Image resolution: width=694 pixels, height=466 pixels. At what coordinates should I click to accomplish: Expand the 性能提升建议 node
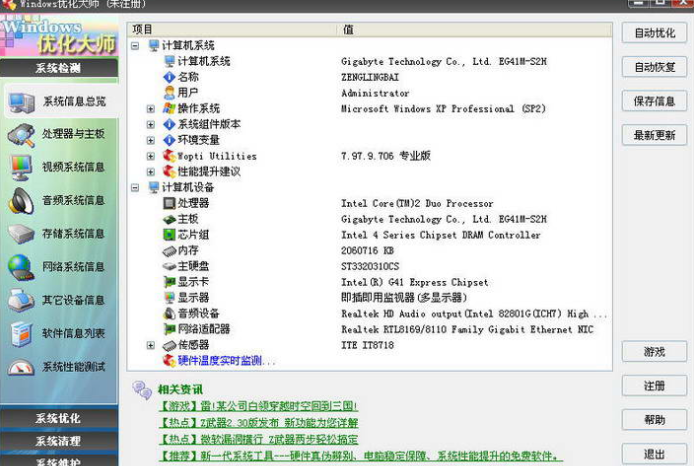150,172
